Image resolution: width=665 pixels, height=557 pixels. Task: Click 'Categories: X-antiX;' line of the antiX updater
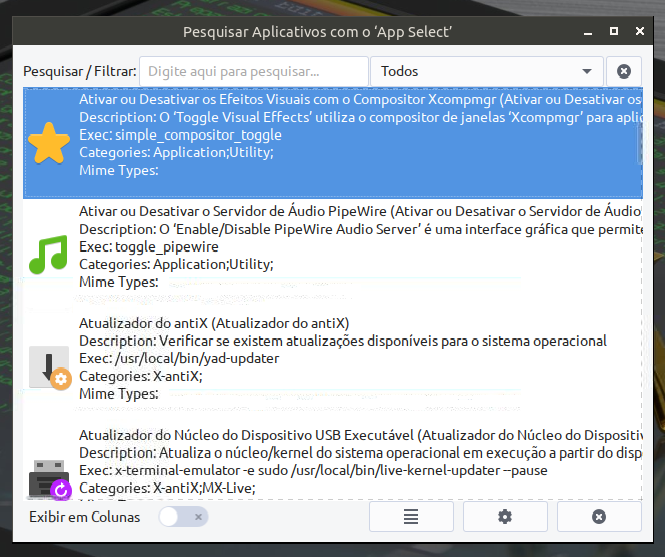click(141, 376)
